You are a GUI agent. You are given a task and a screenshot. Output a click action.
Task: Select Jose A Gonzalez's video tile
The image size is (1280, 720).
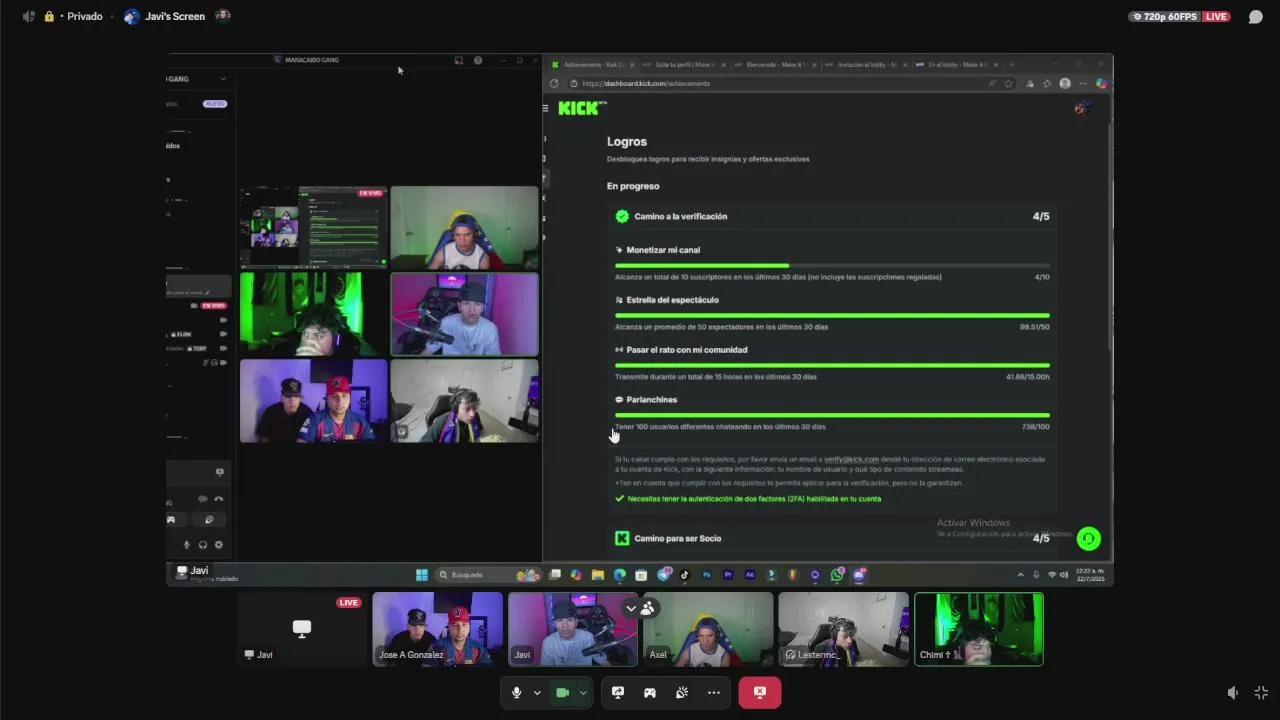click(438, 629)
